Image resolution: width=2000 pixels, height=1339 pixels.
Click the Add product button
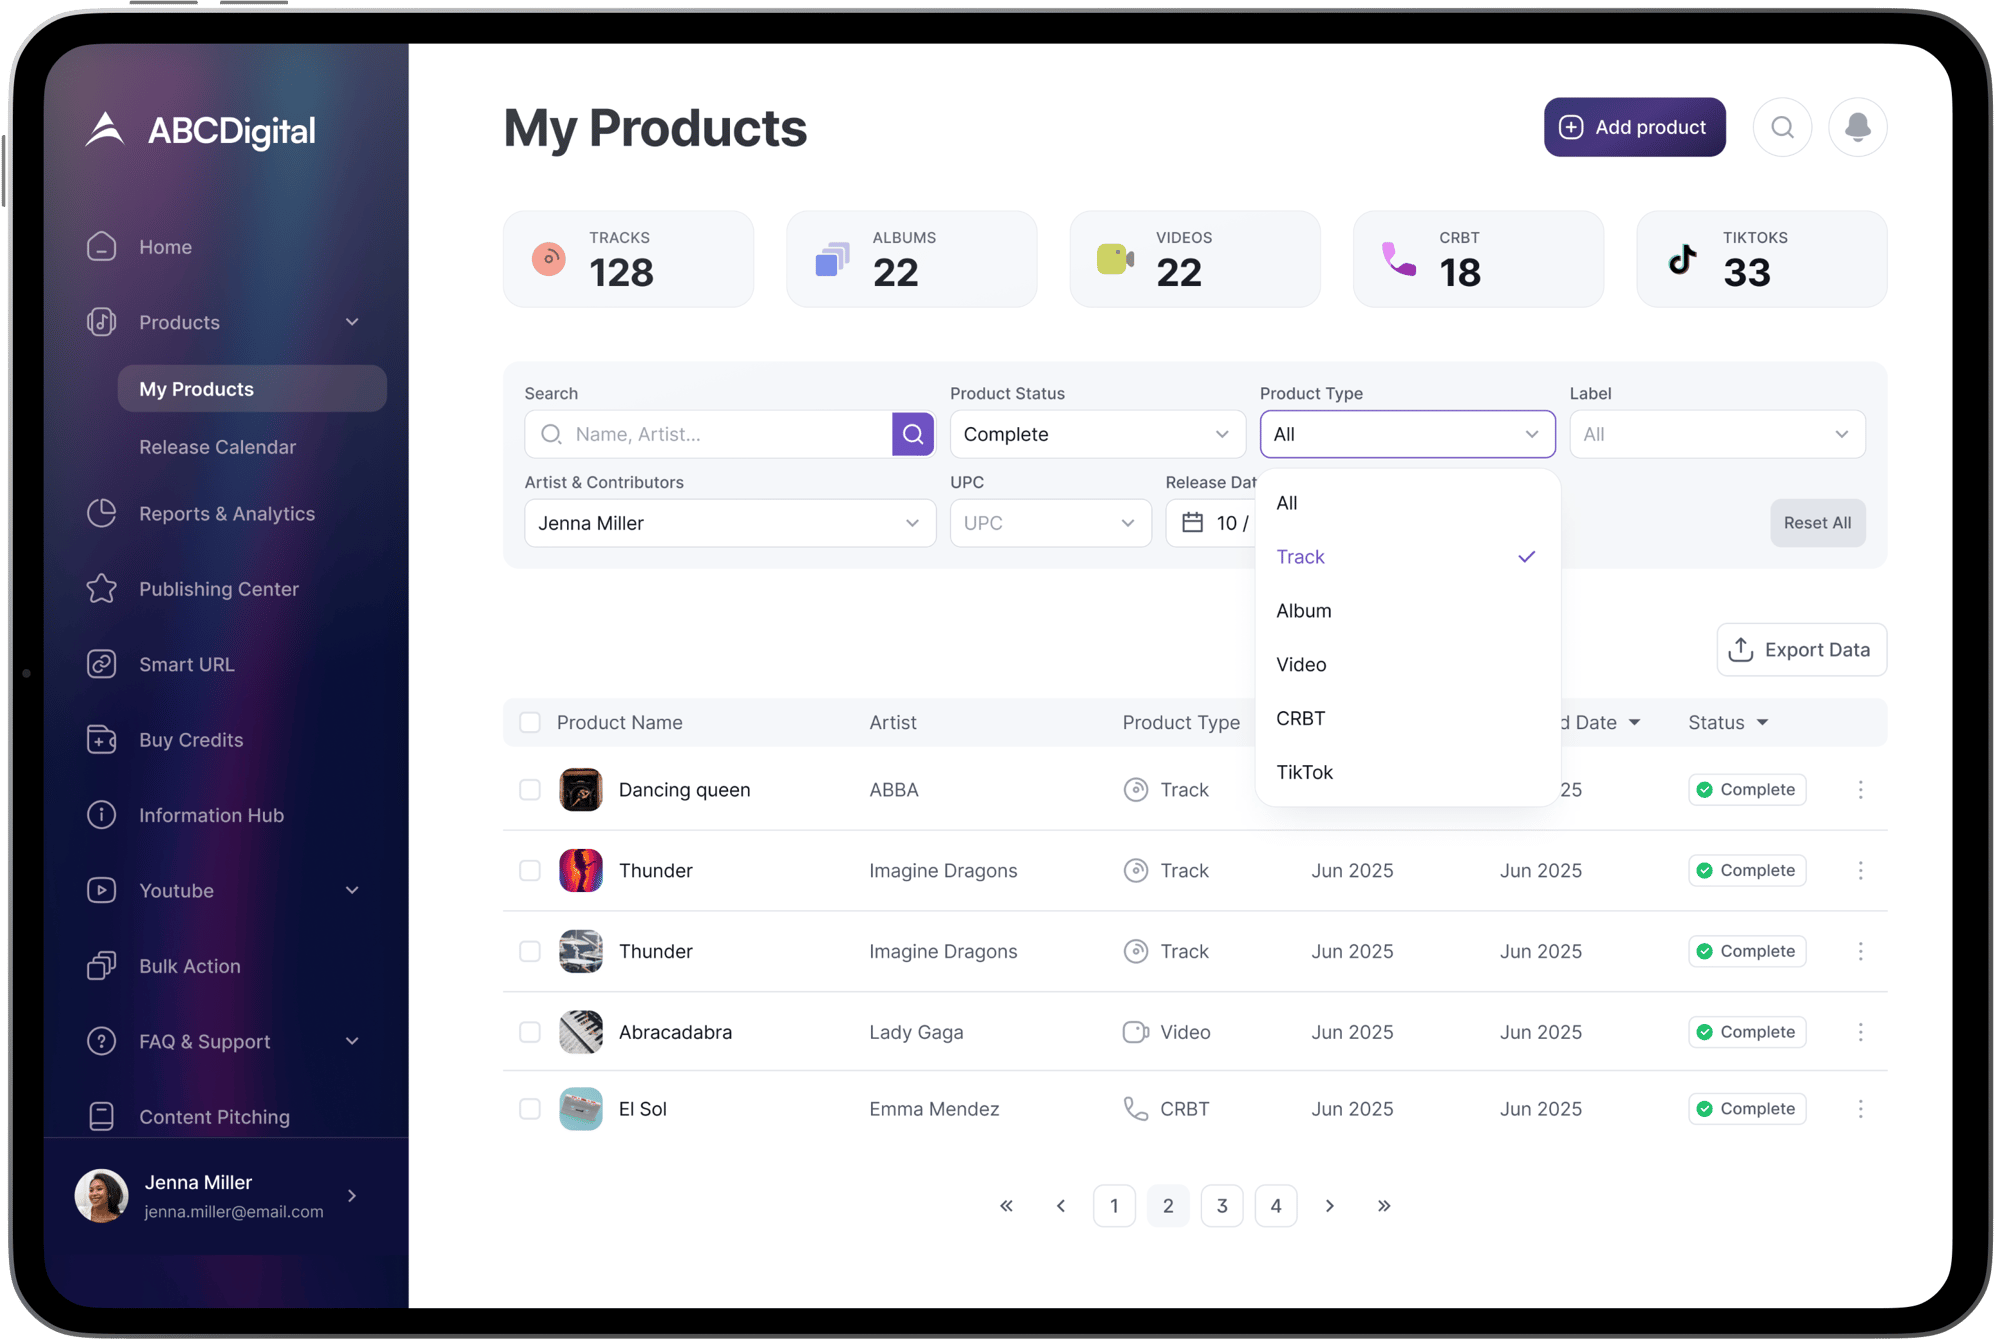pos(1634,127)
